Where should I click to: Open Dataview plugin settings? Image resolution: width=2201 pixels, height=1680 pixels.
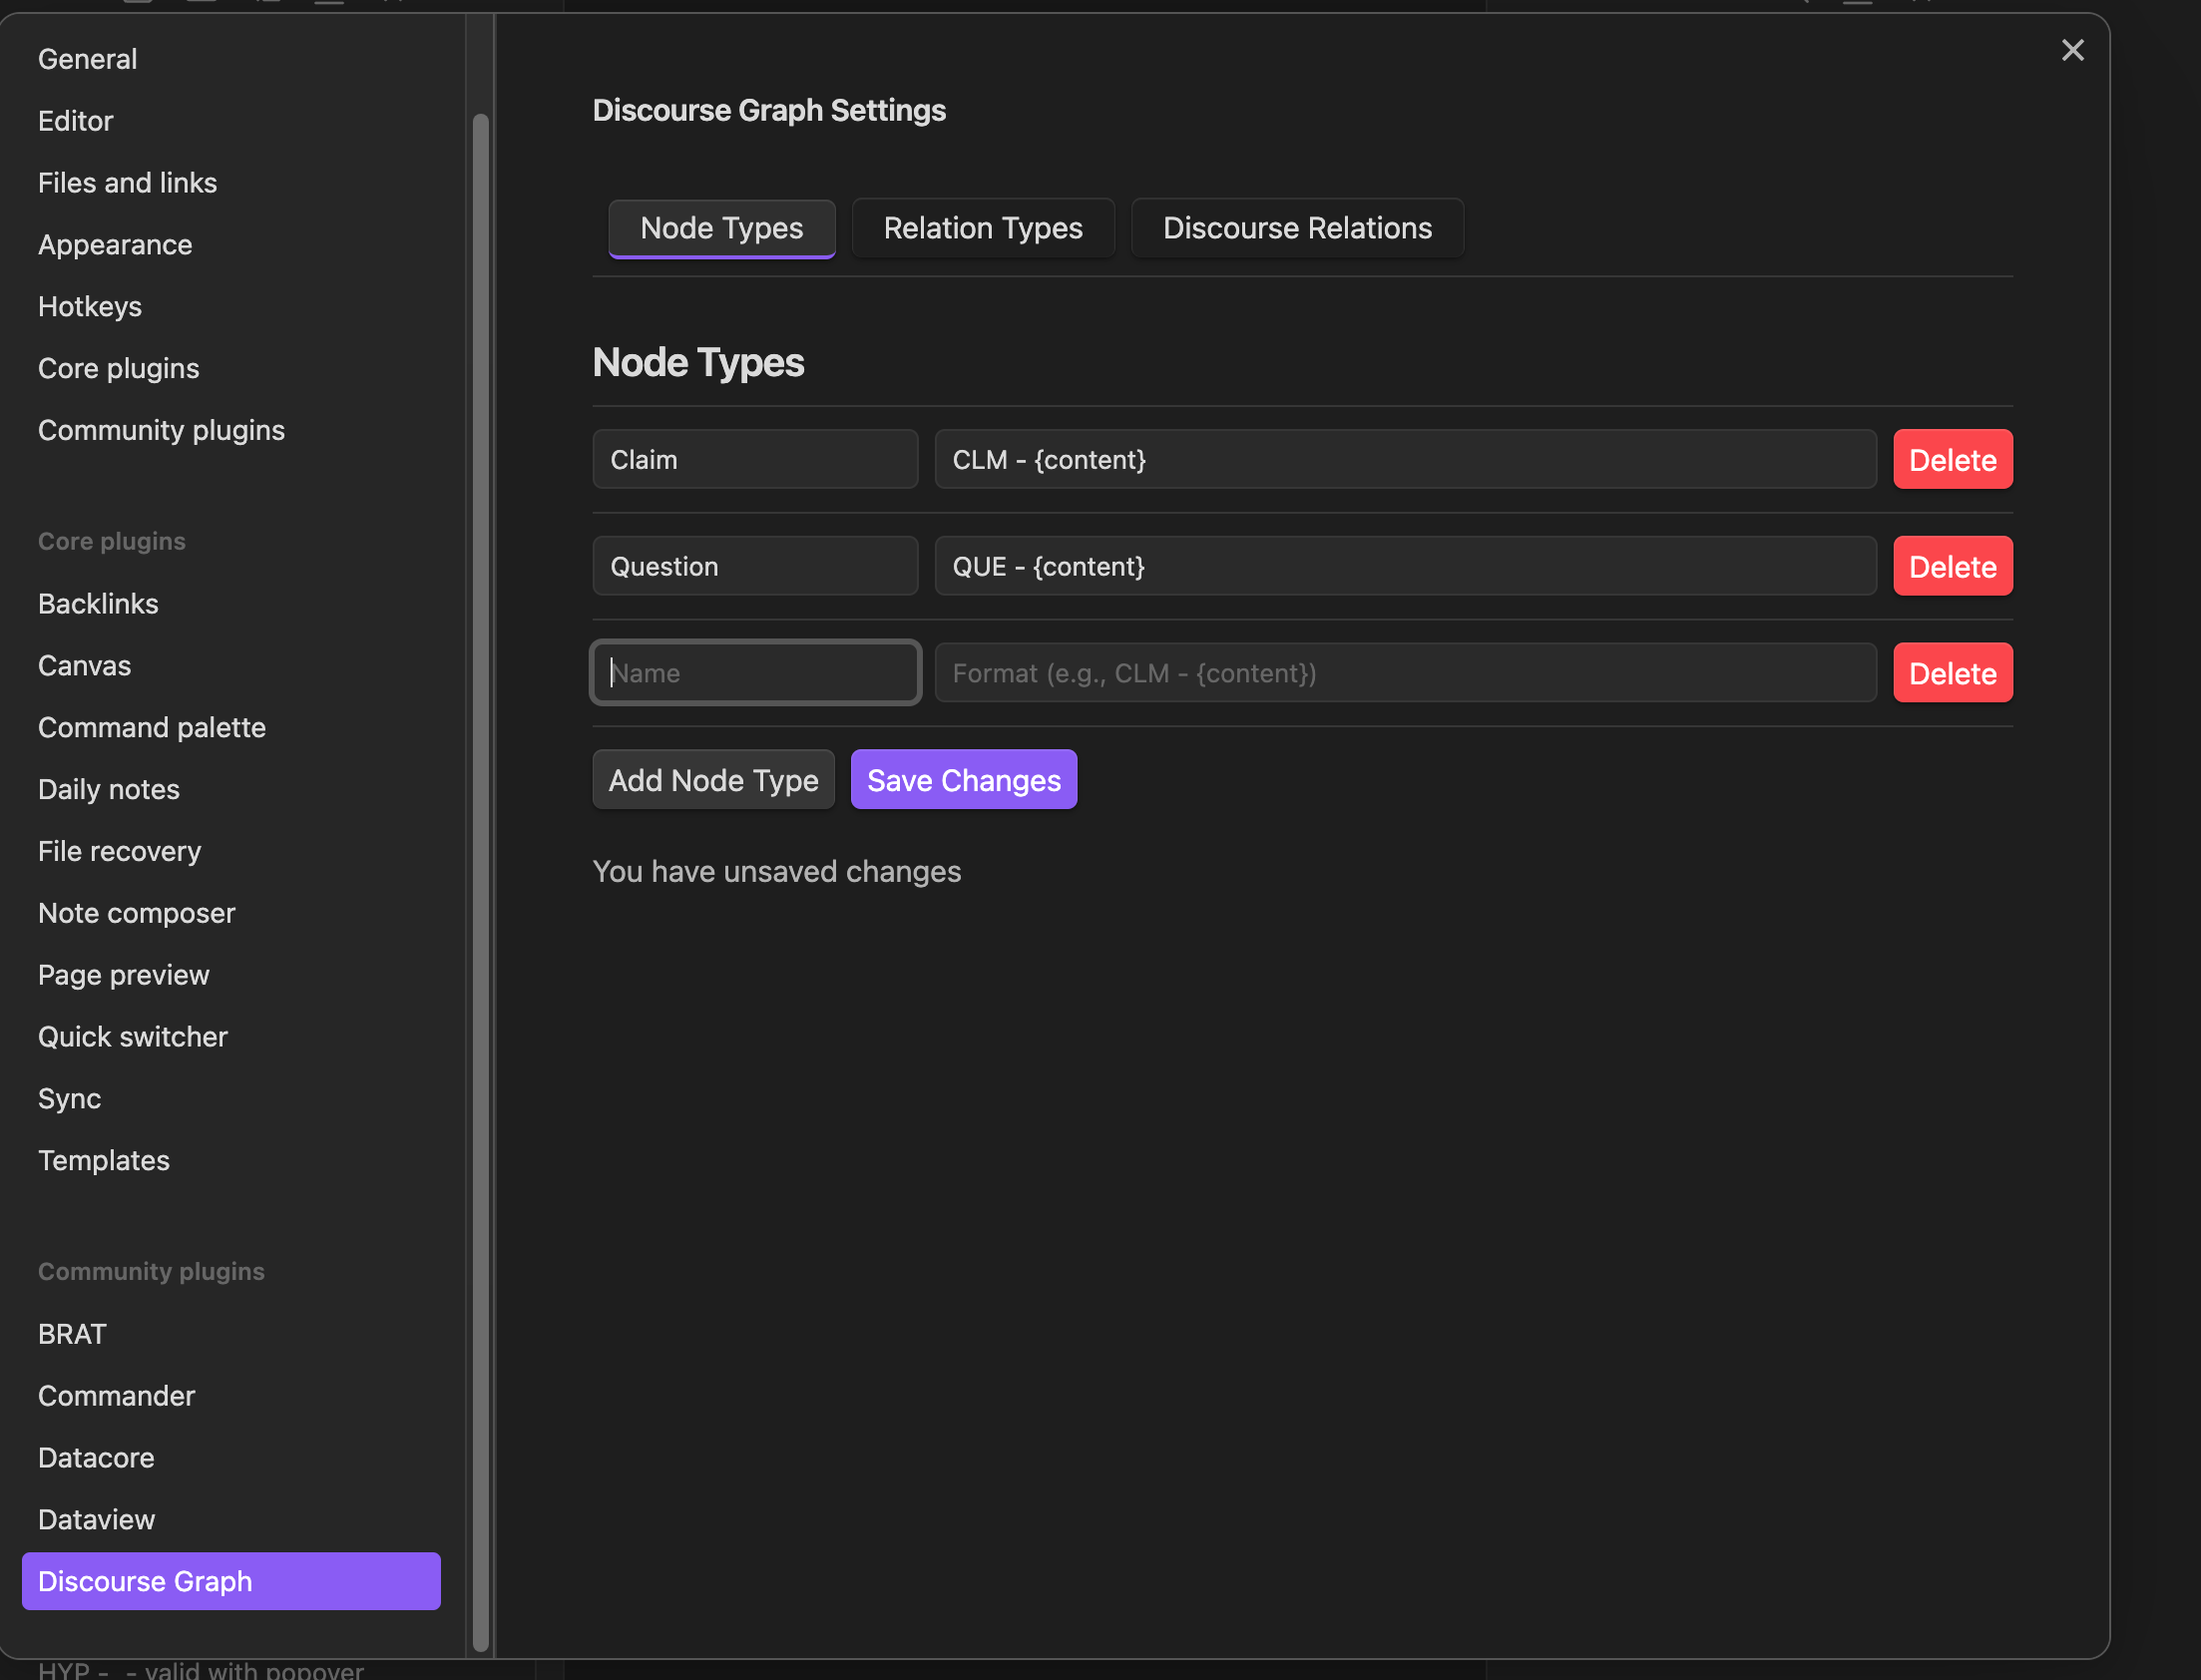click(x=96, y=1519)
